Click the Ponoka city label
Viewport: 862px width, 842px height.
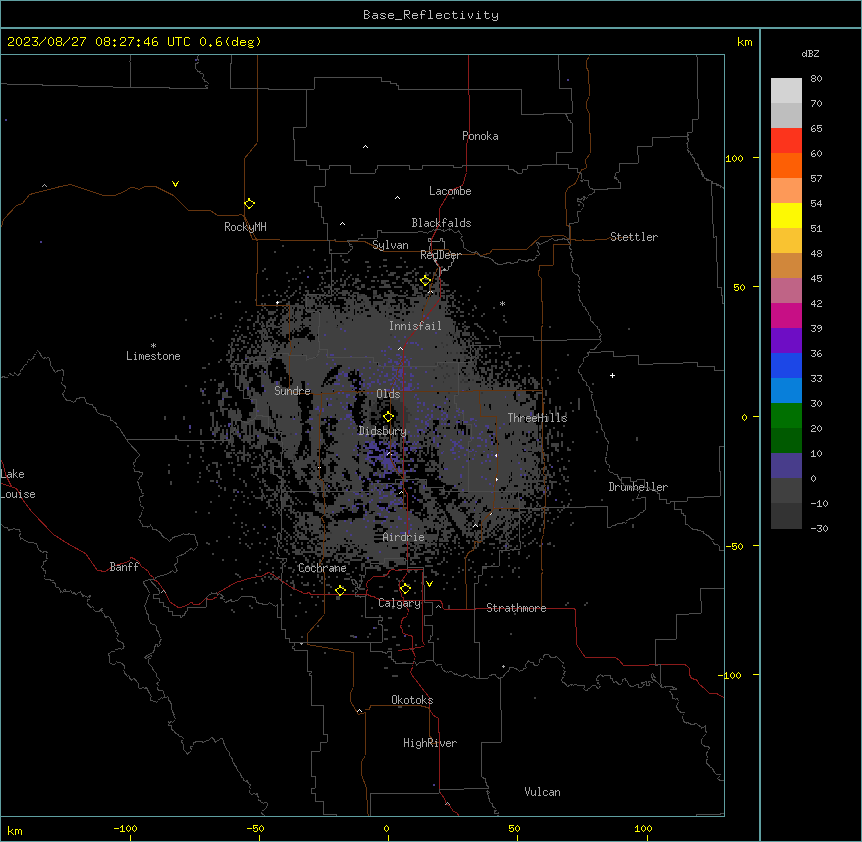(x=480, y=136)
